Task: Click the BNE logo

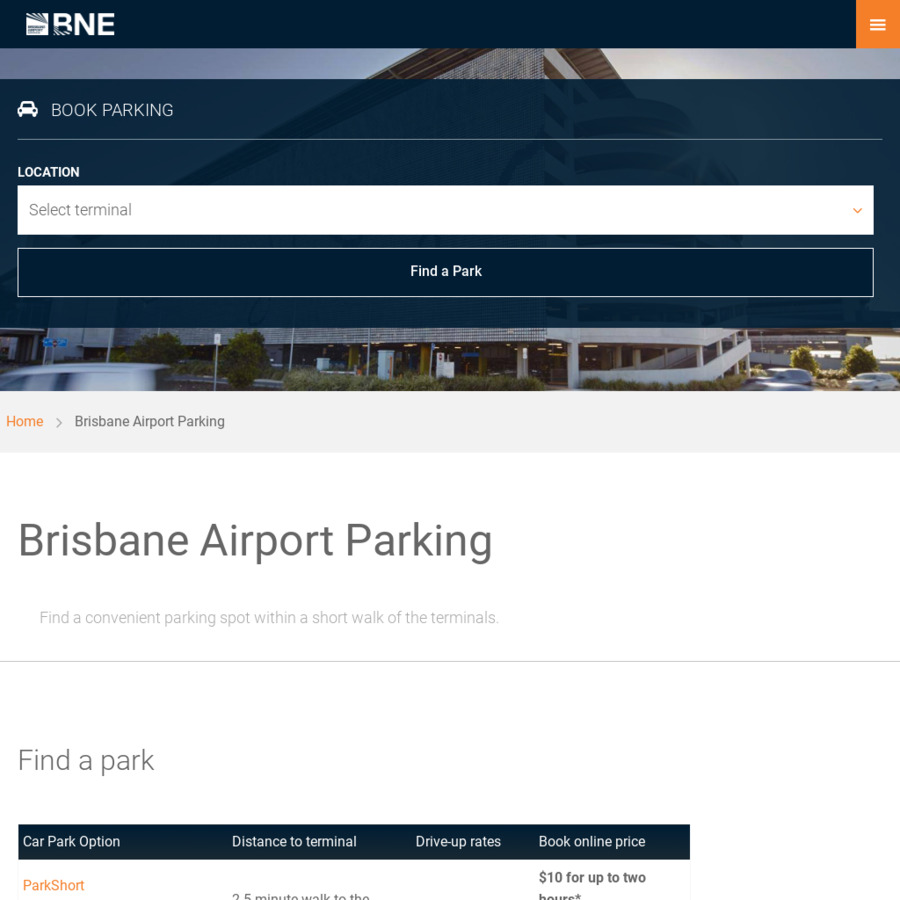Action: [70, 24]
